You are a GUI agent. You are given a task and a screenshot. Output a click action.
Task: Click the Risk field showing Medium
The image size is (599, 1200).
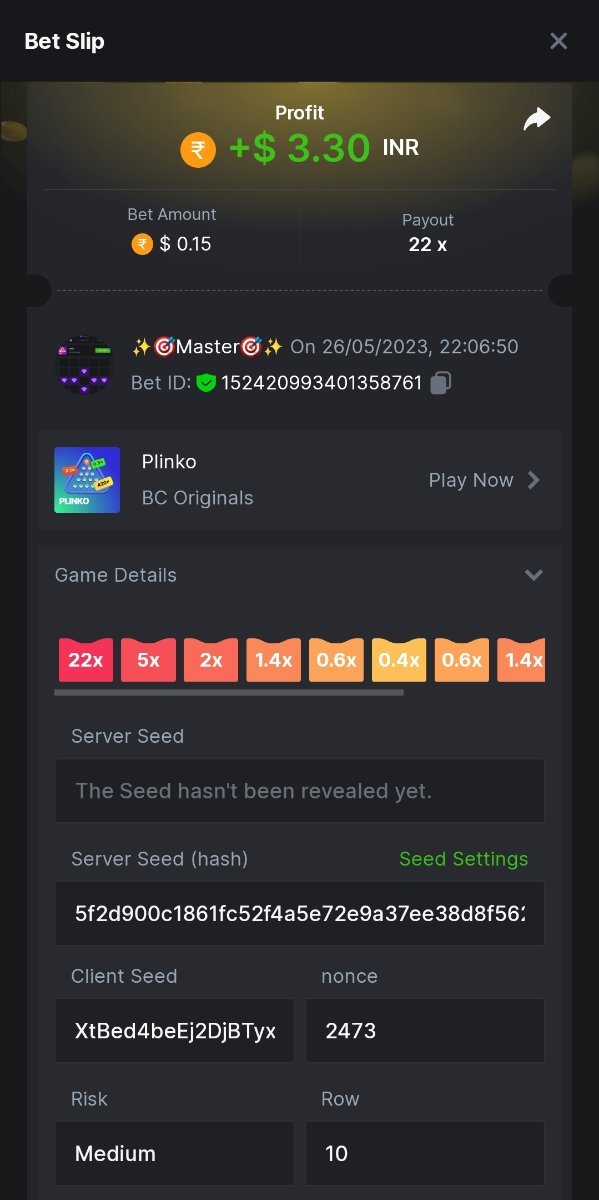(x=174, y=1153)
